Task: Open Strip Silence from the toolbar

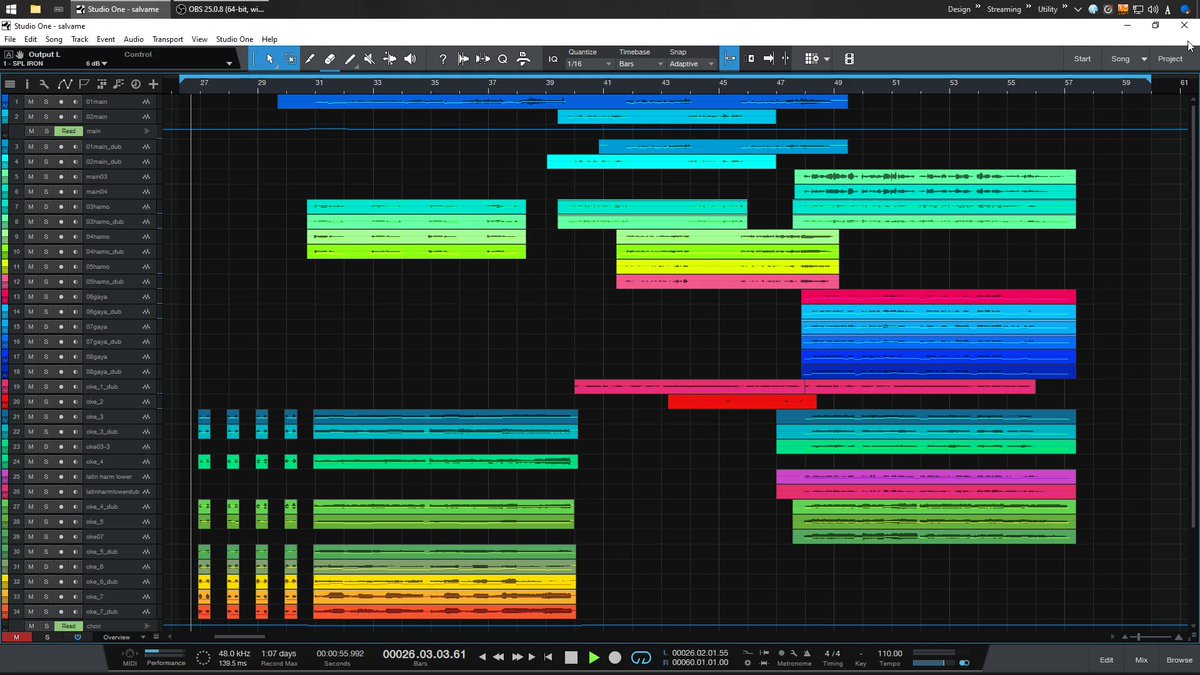Action: point(483,59)
